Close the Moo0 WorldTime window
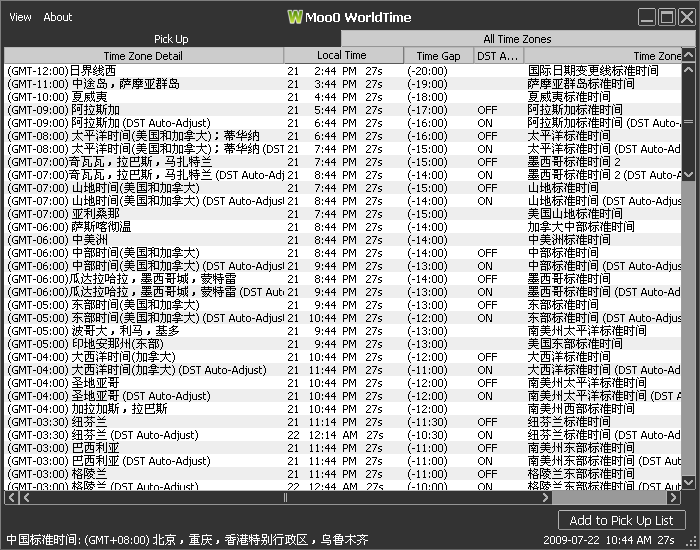The image size is (700, 550). pos(687,17)
